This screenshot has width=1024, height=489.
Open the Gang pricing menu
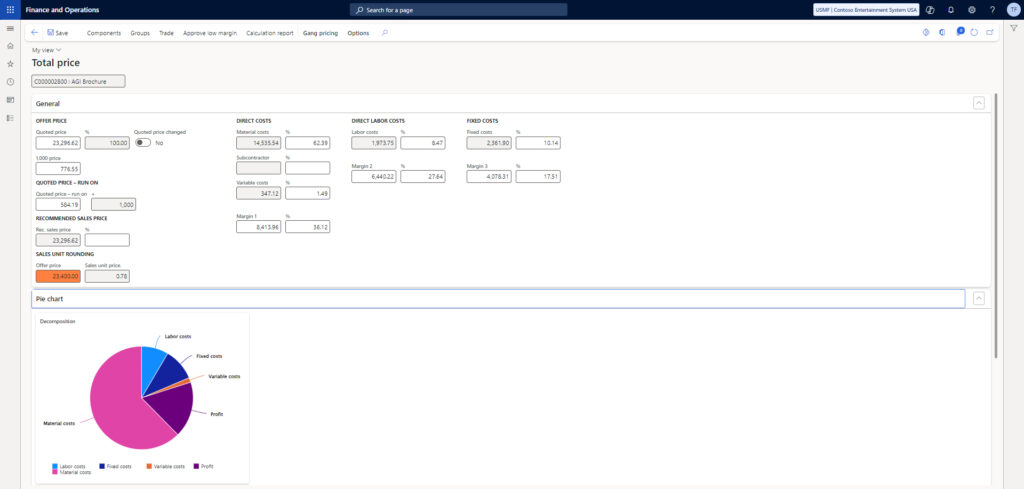320,33
